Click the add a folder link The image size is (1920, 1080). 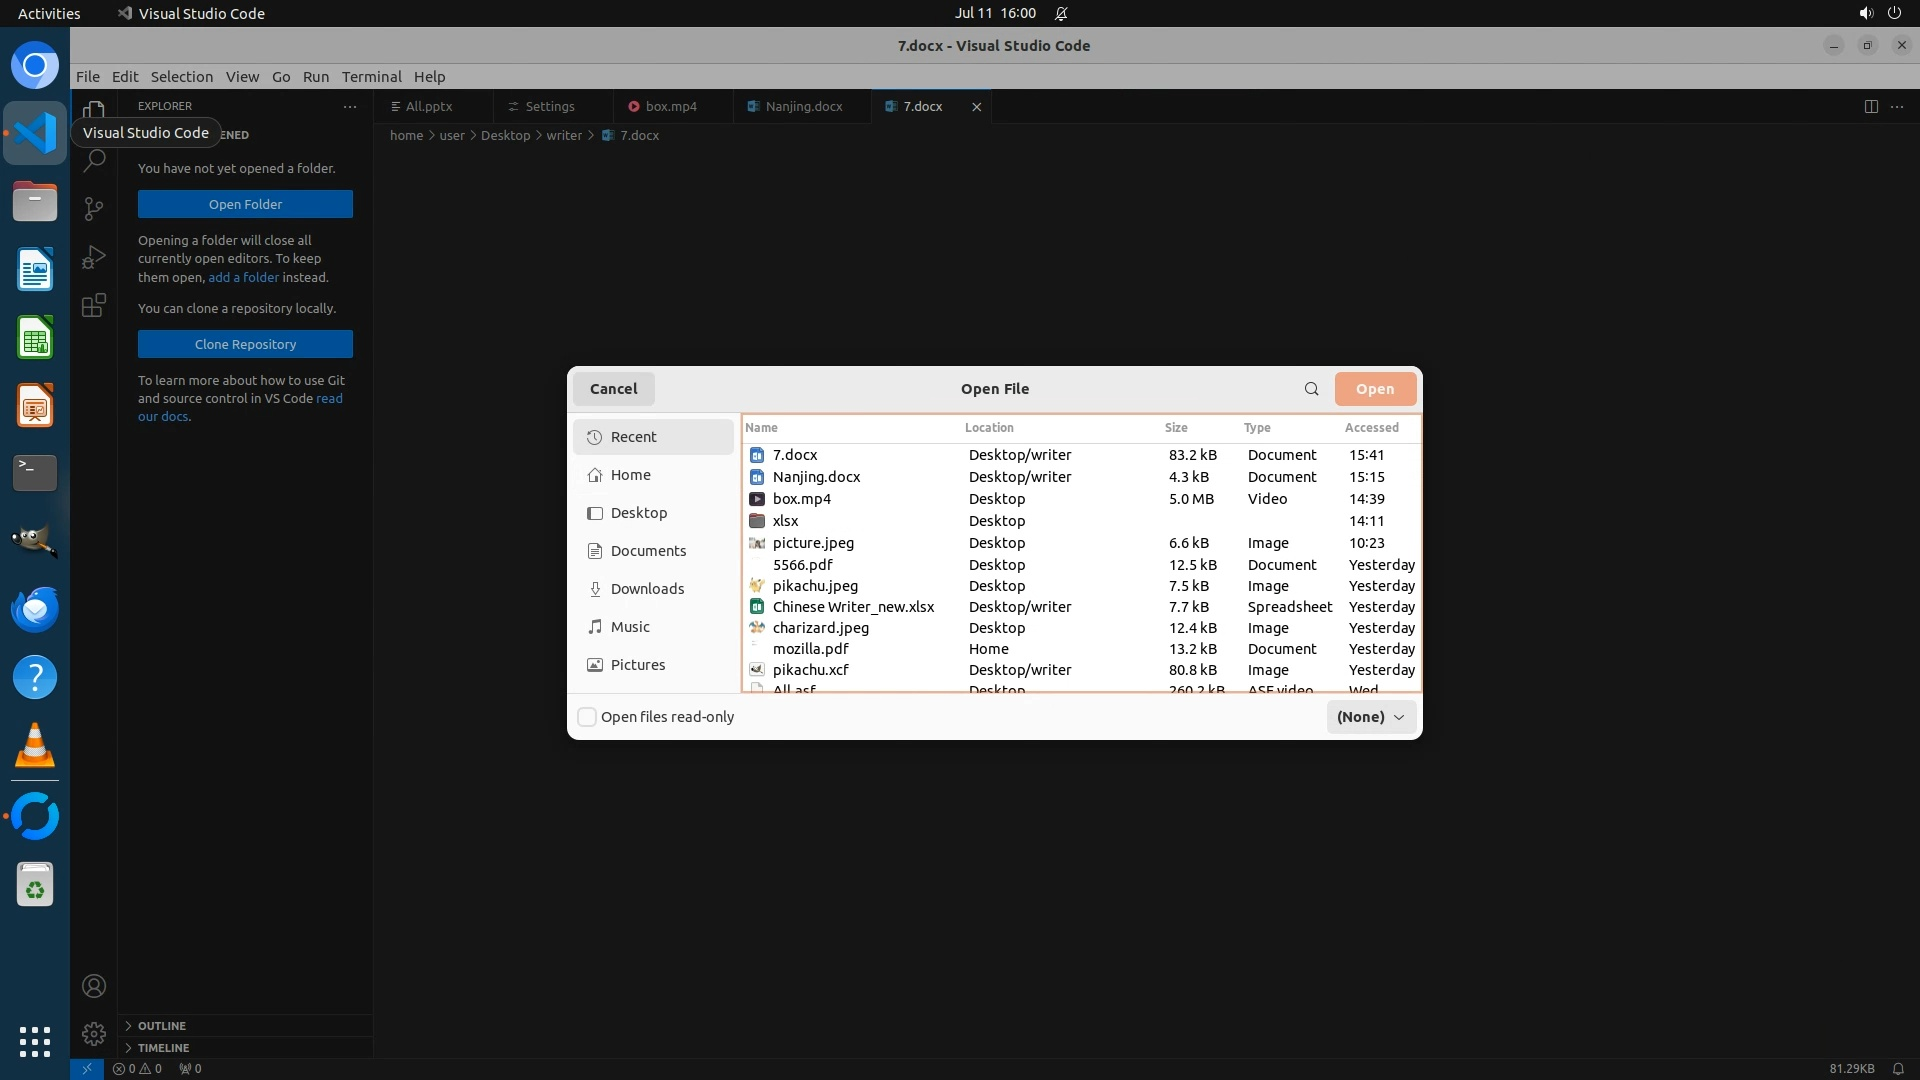[243, 277]
